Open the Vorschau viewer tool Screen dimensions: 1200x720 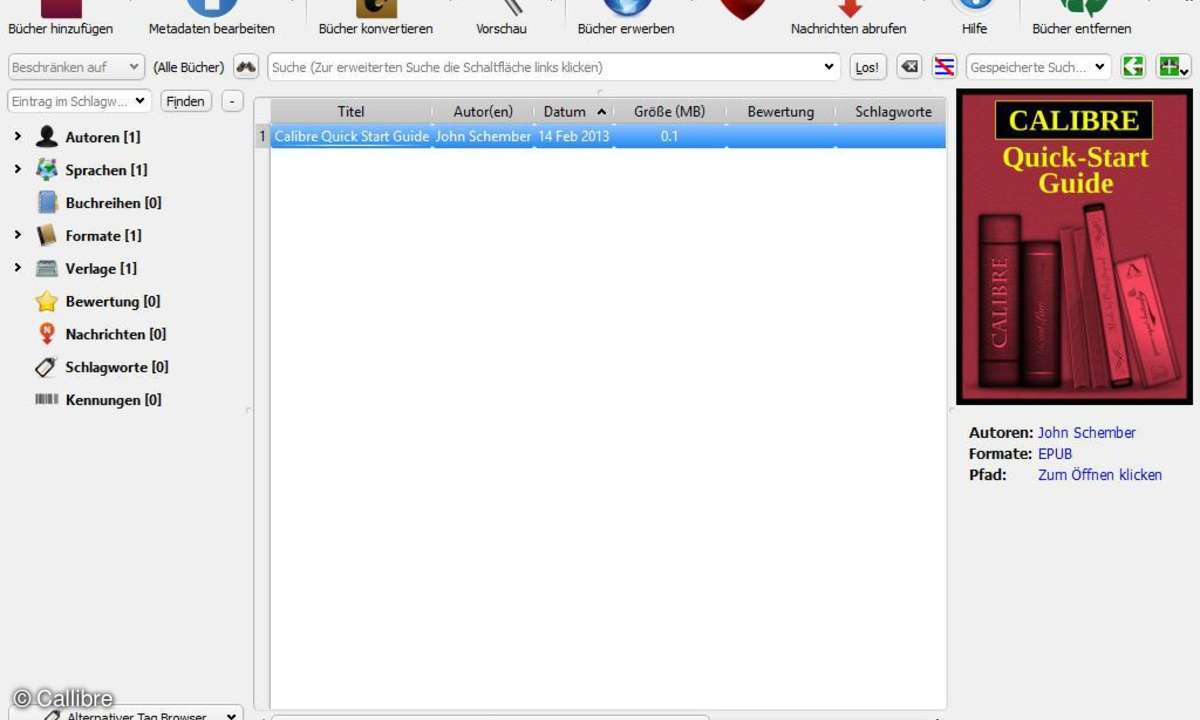pyautogui.click(x=501, y=18)
